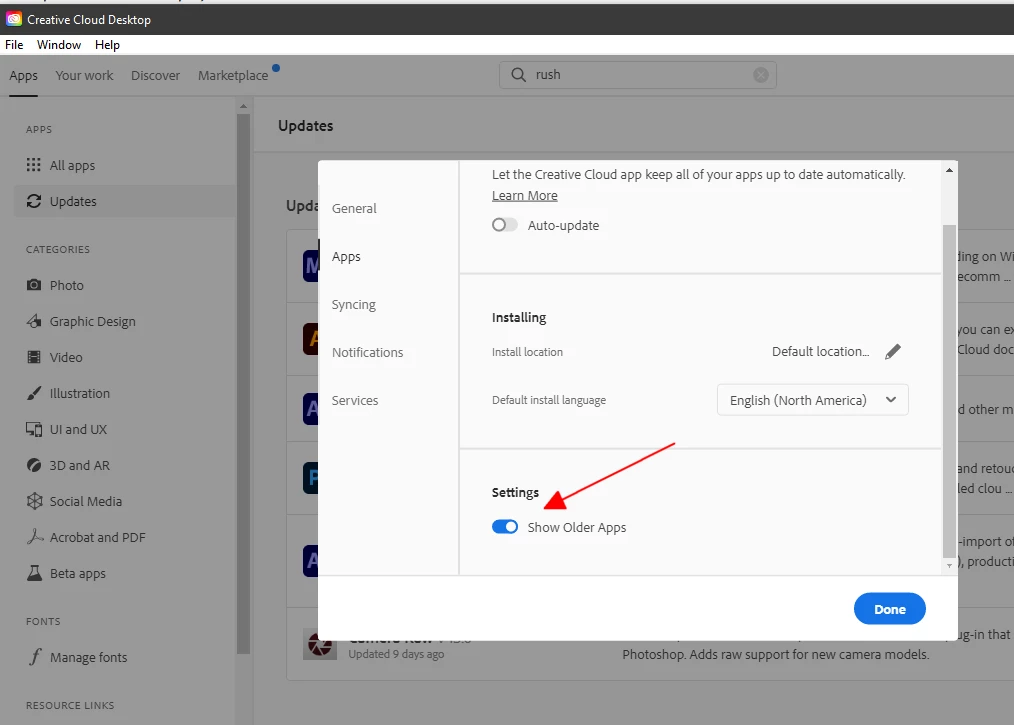The image size is (1014, 725).
Task: Click the Photo camera icon
Action: click(34, 285)
